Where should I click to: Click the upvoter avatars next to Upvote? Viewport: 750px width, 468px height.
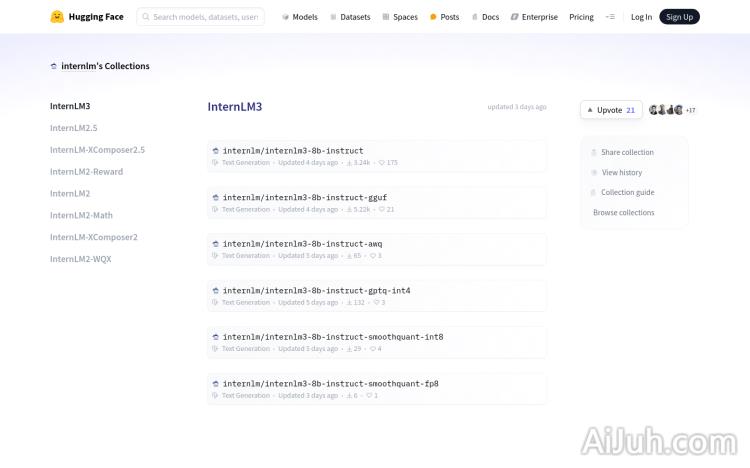coord(666,110)
